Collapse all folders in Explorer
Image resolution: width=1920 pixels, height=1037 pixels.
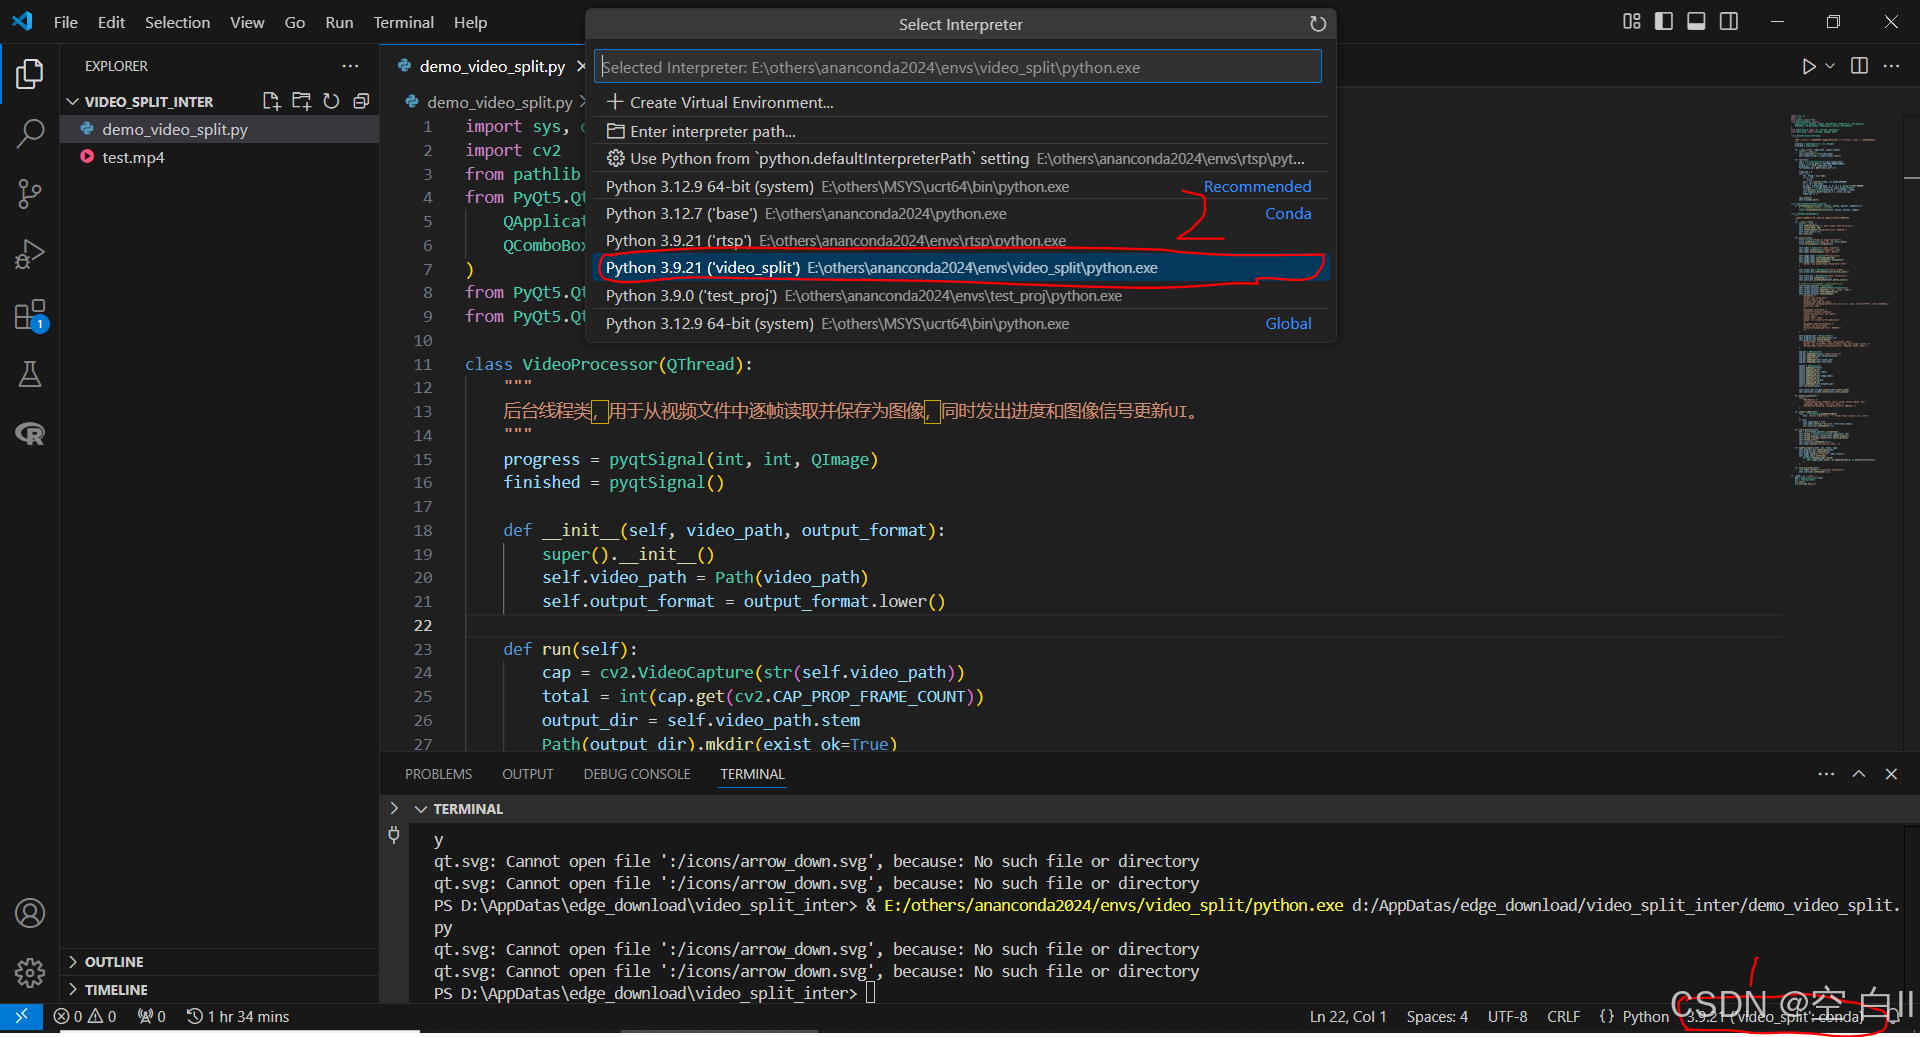point(361,101)
